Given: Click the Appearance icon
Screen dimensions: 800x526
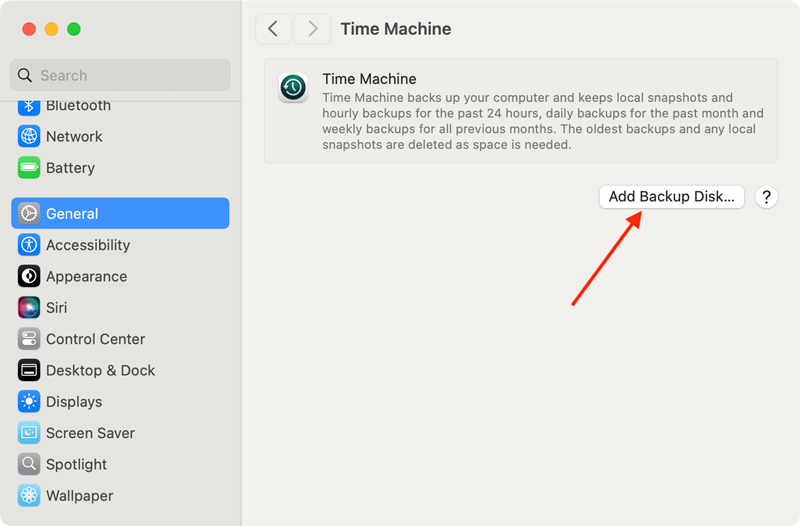Looking at the screenshot, I should pos(29,276).
